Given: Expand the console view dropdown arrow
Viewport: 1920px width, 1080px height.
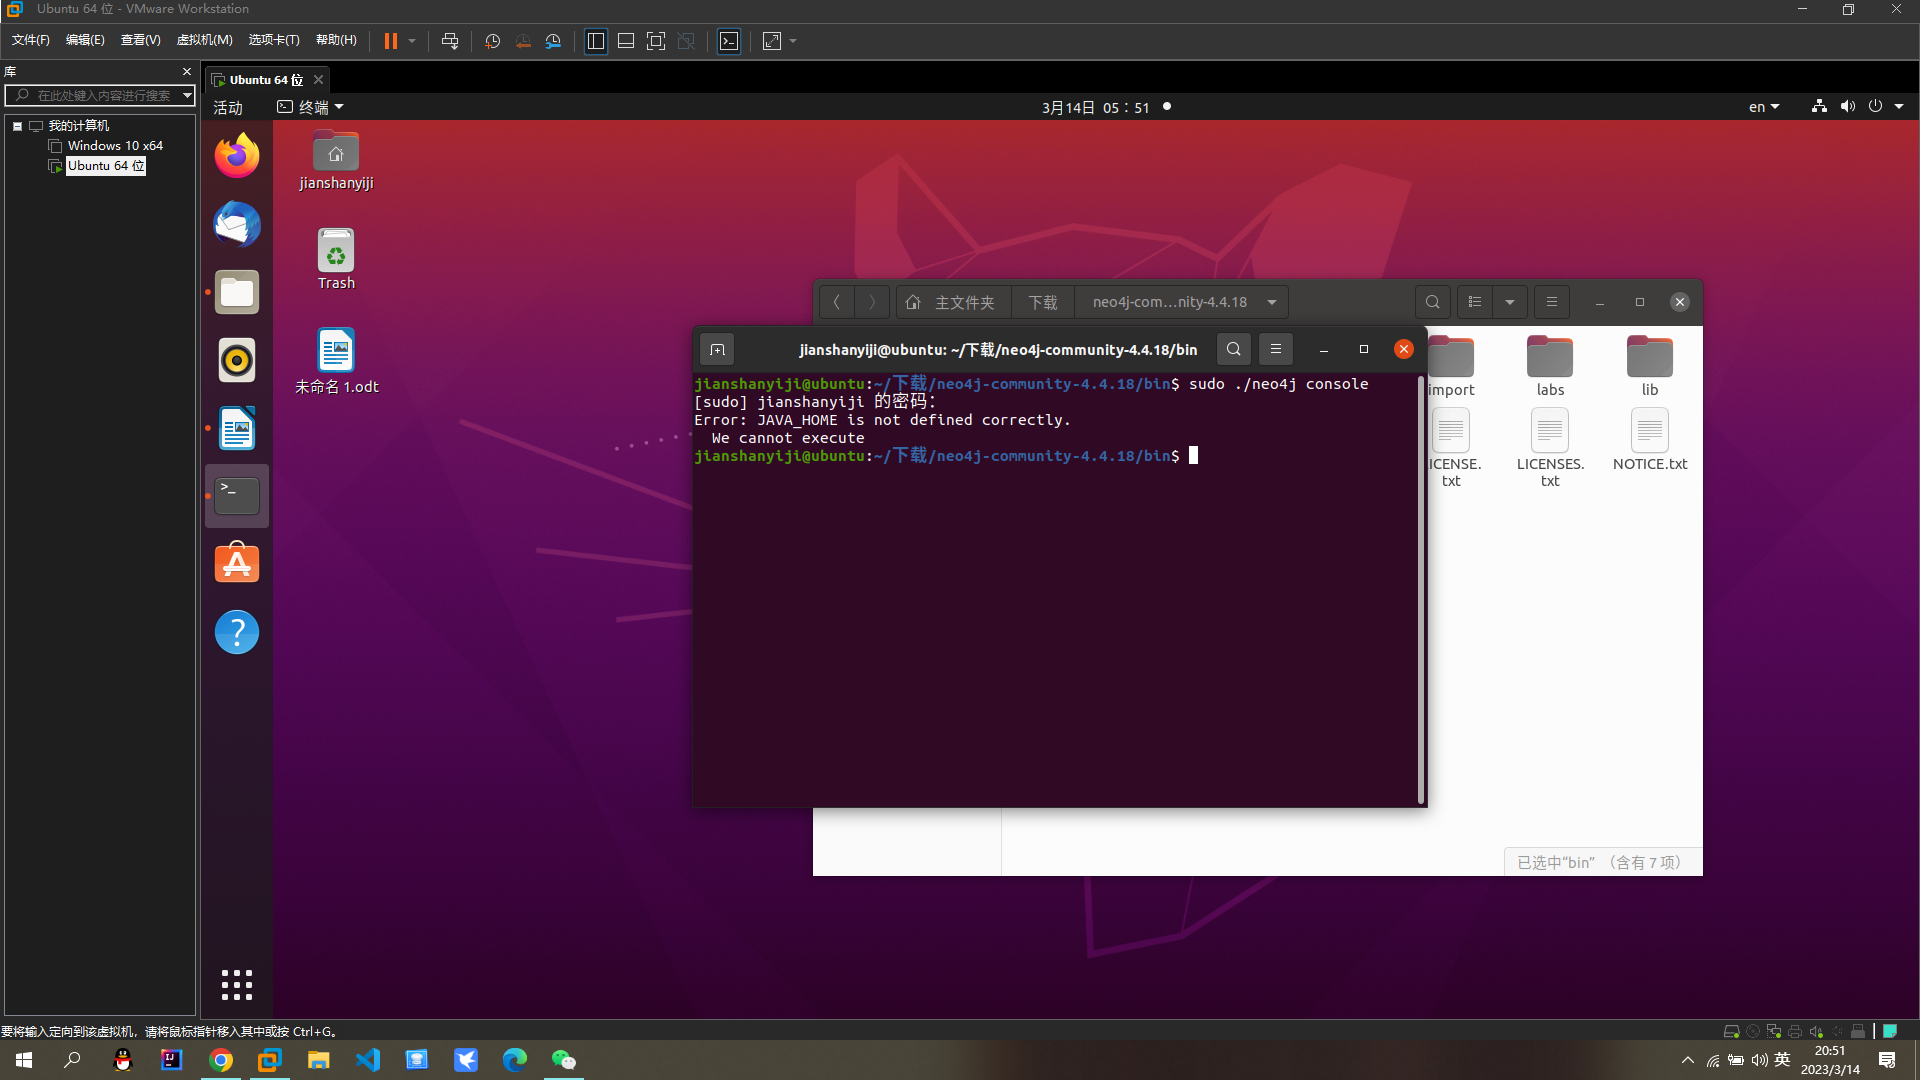Looking at the screenshot, I should (791, 41).
